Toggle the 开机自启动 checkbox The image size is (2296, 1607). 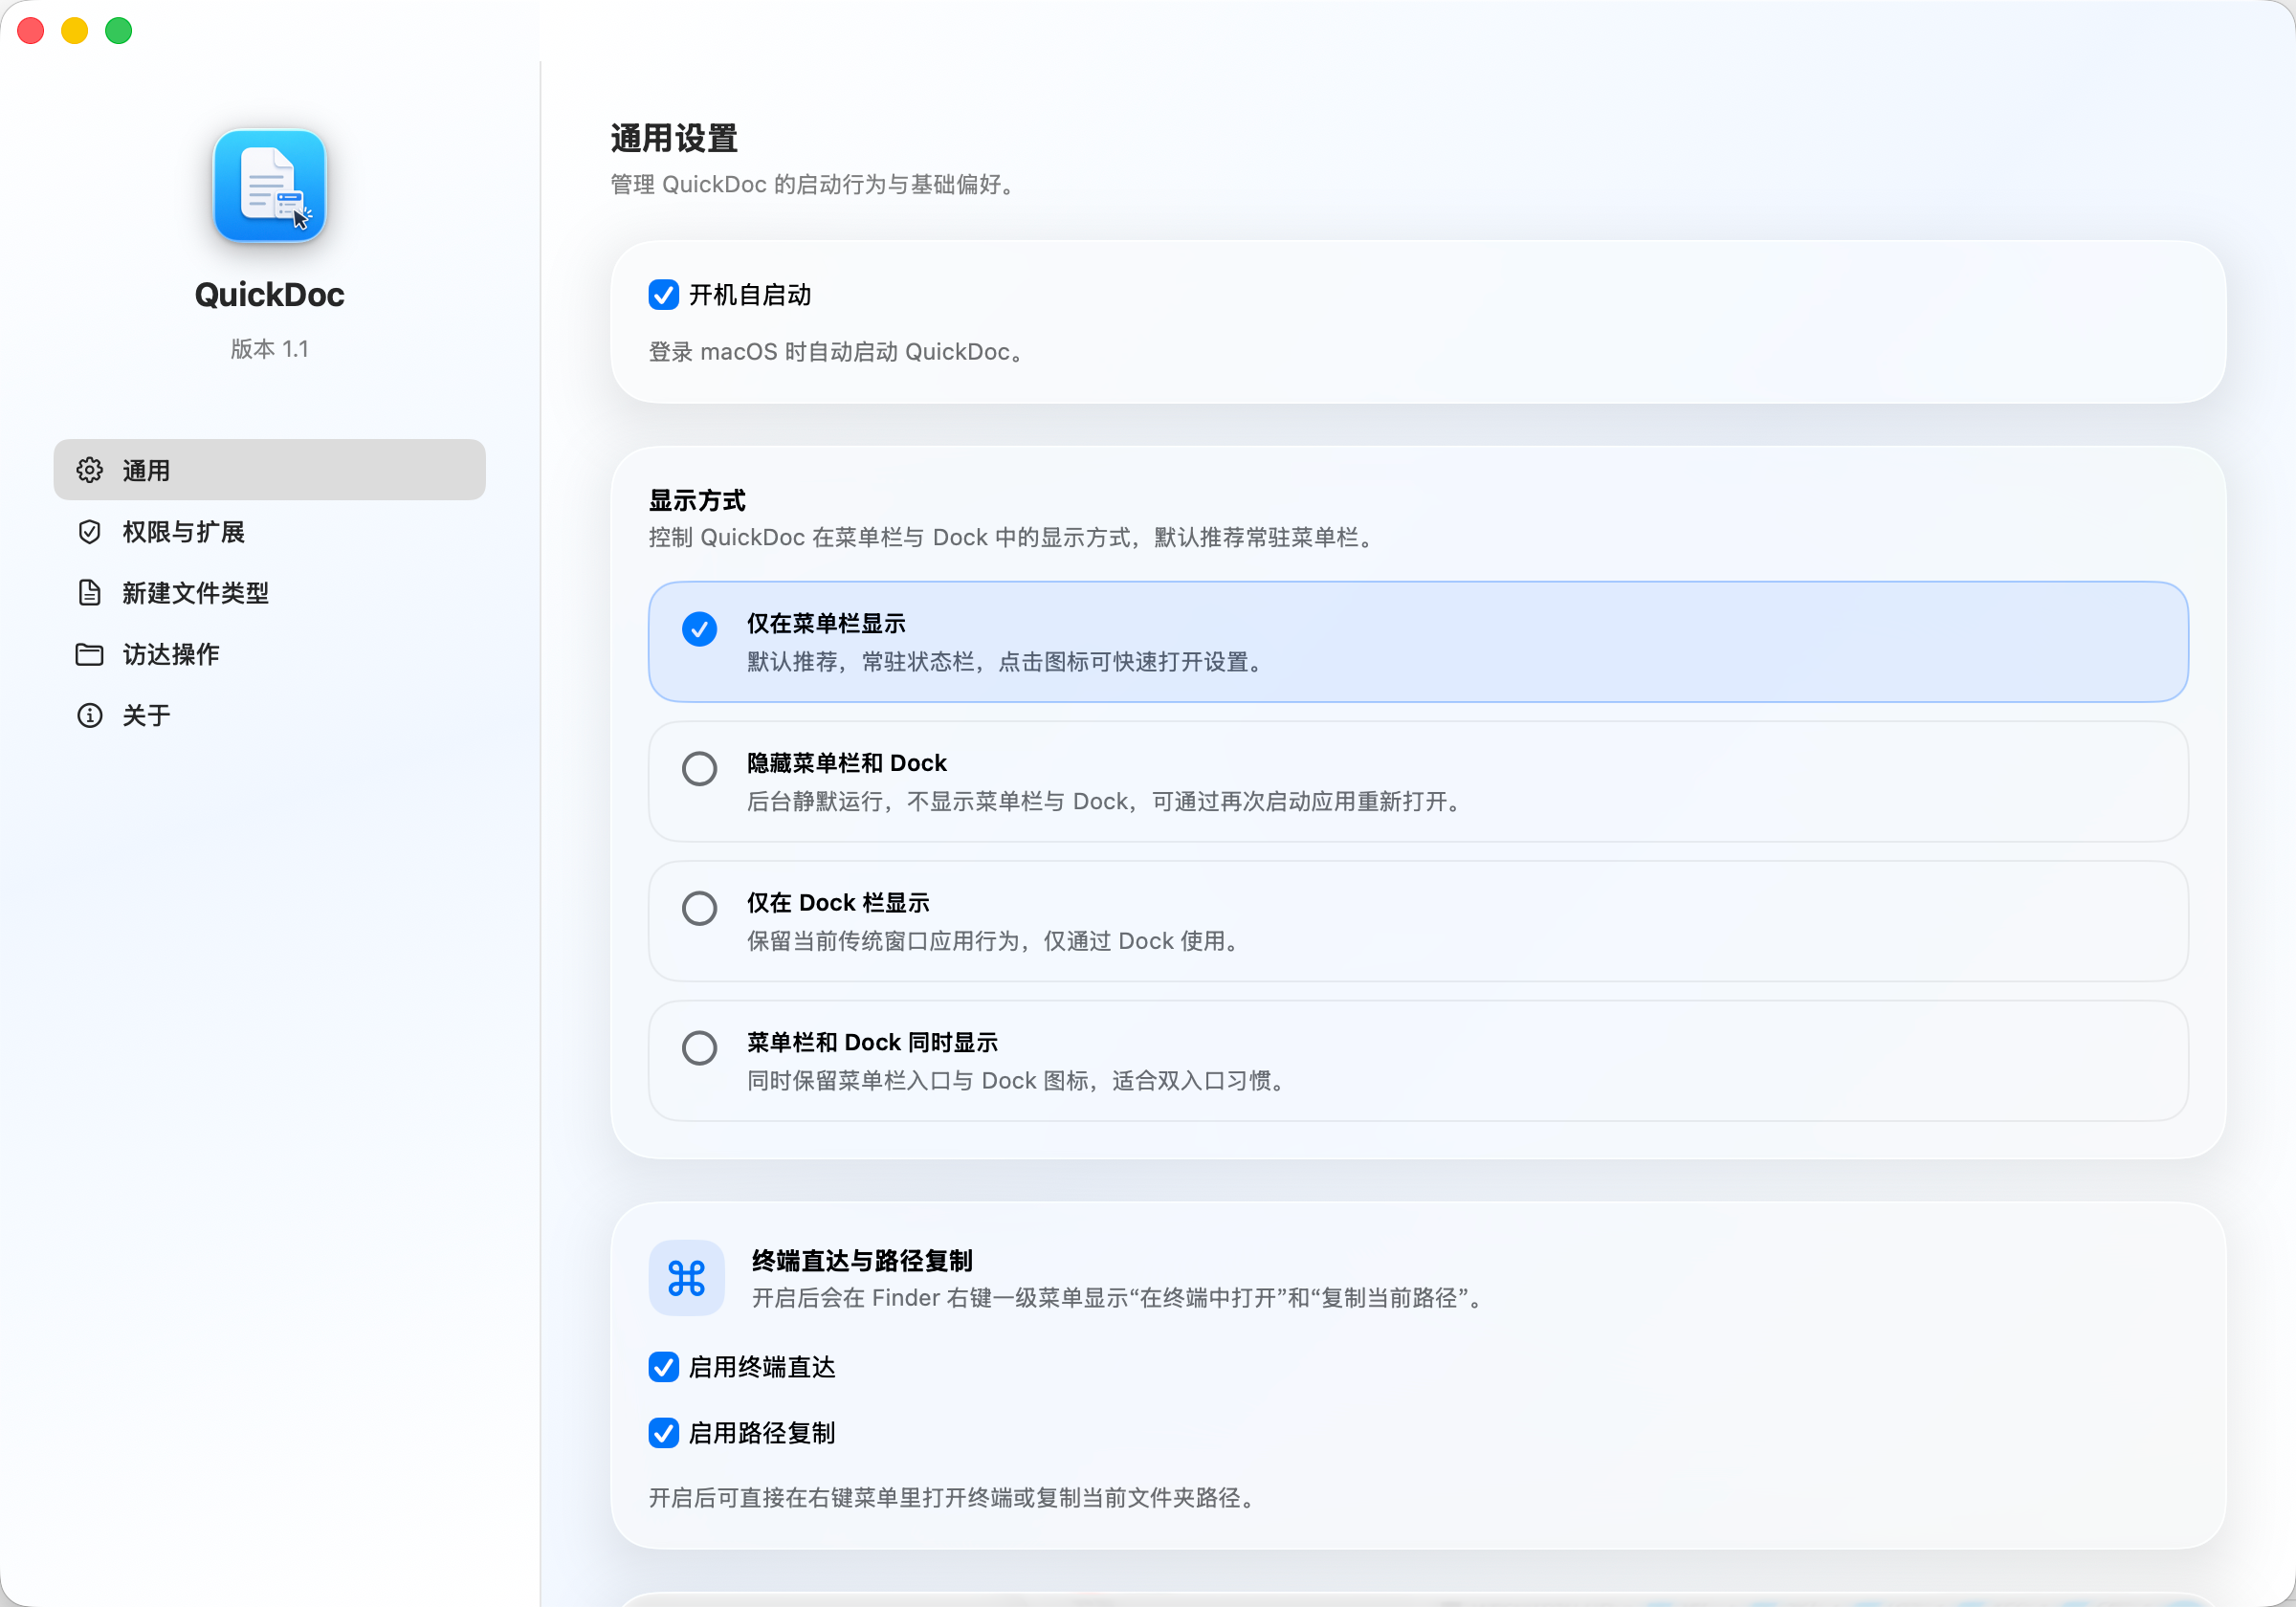(664, 294)
